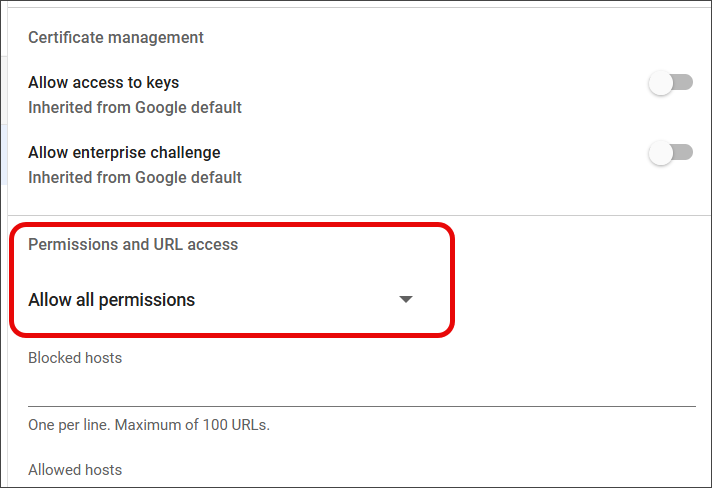Click the grey track of the enterprise challenge switch
Image resolution: width=712 pixels, height=488 pixels.
684,153
